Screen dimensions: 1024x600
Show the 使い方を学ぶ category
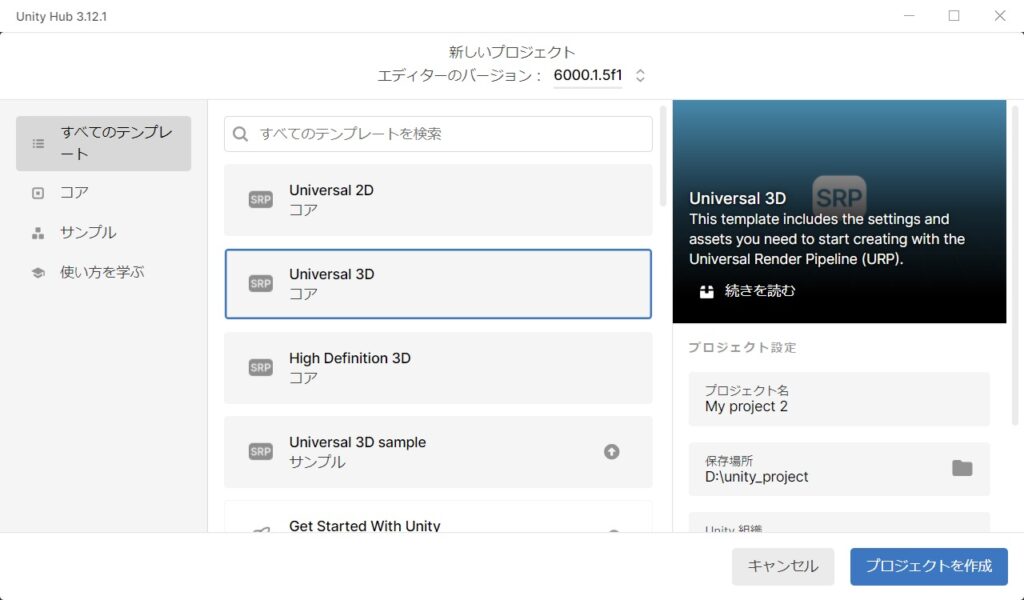(x=102, y=272)
